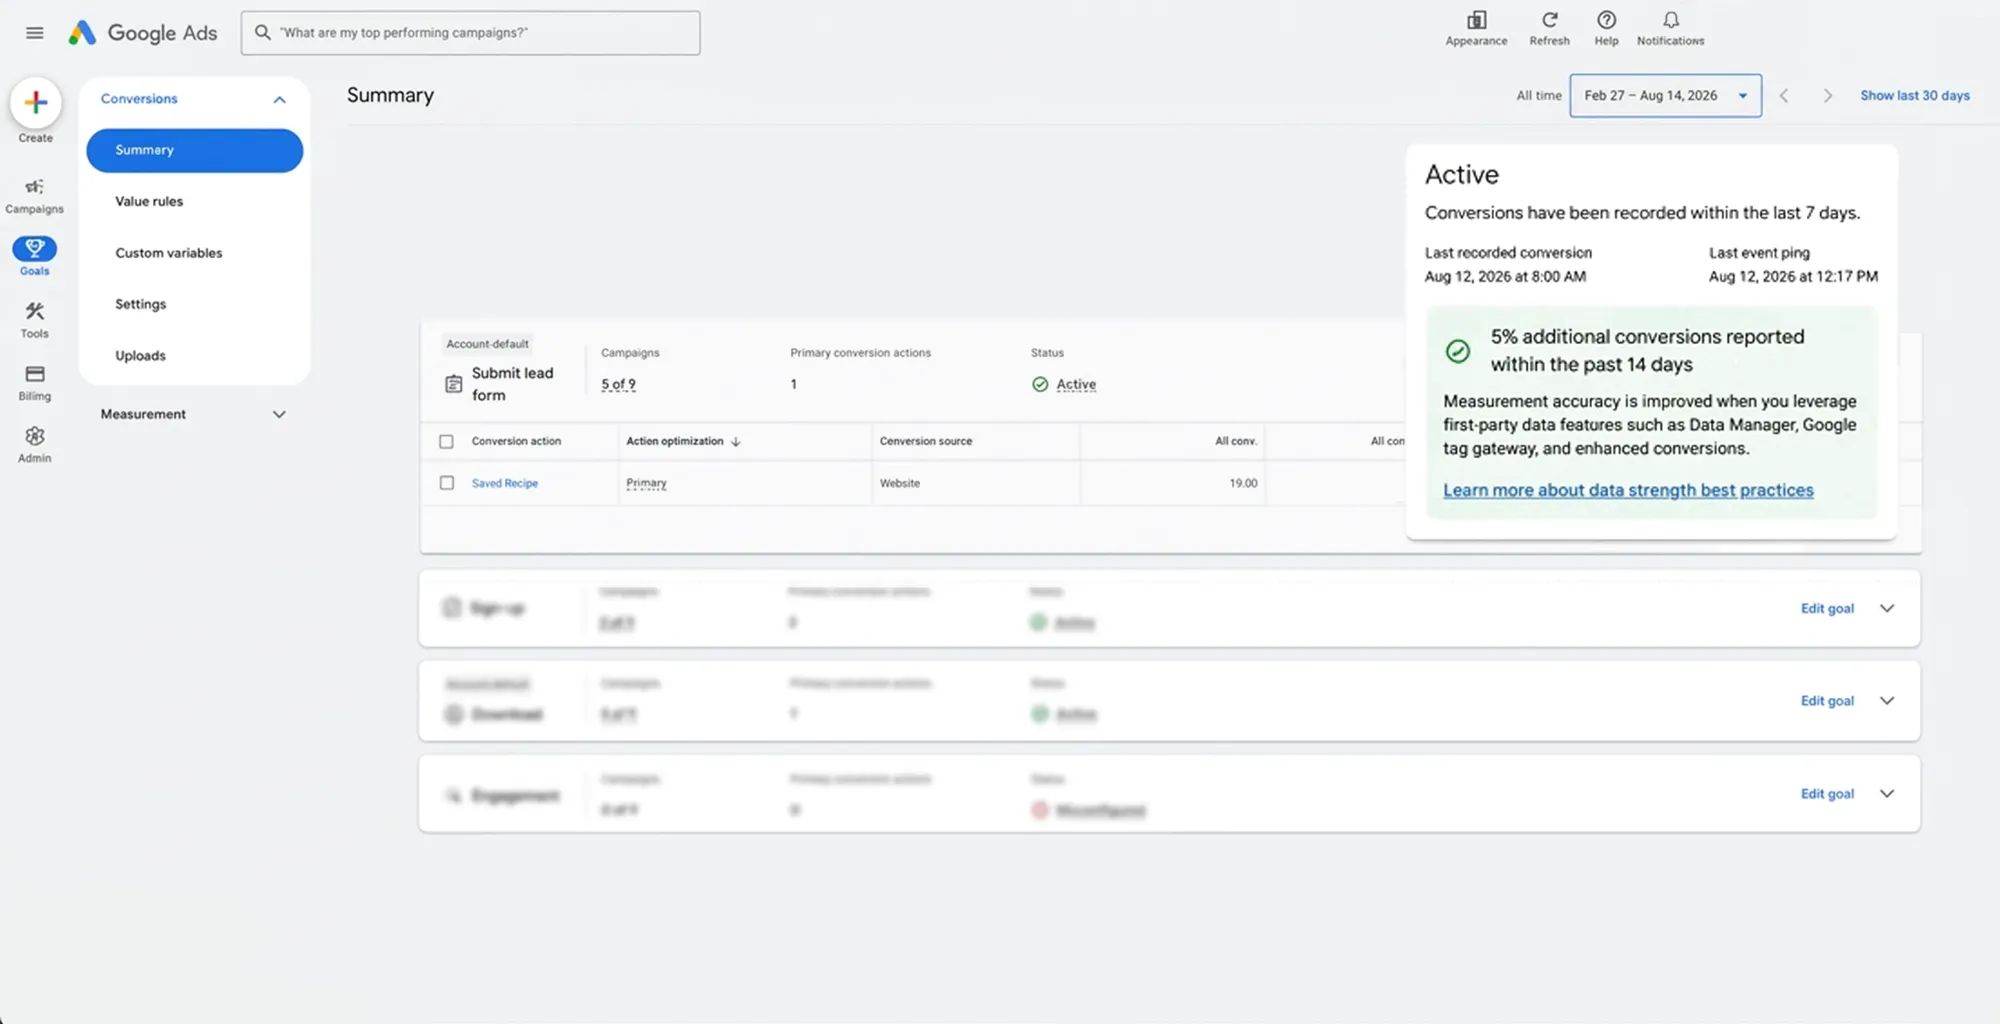
Task: Sort by Action optimization arrow
Action: click(736, 442)
